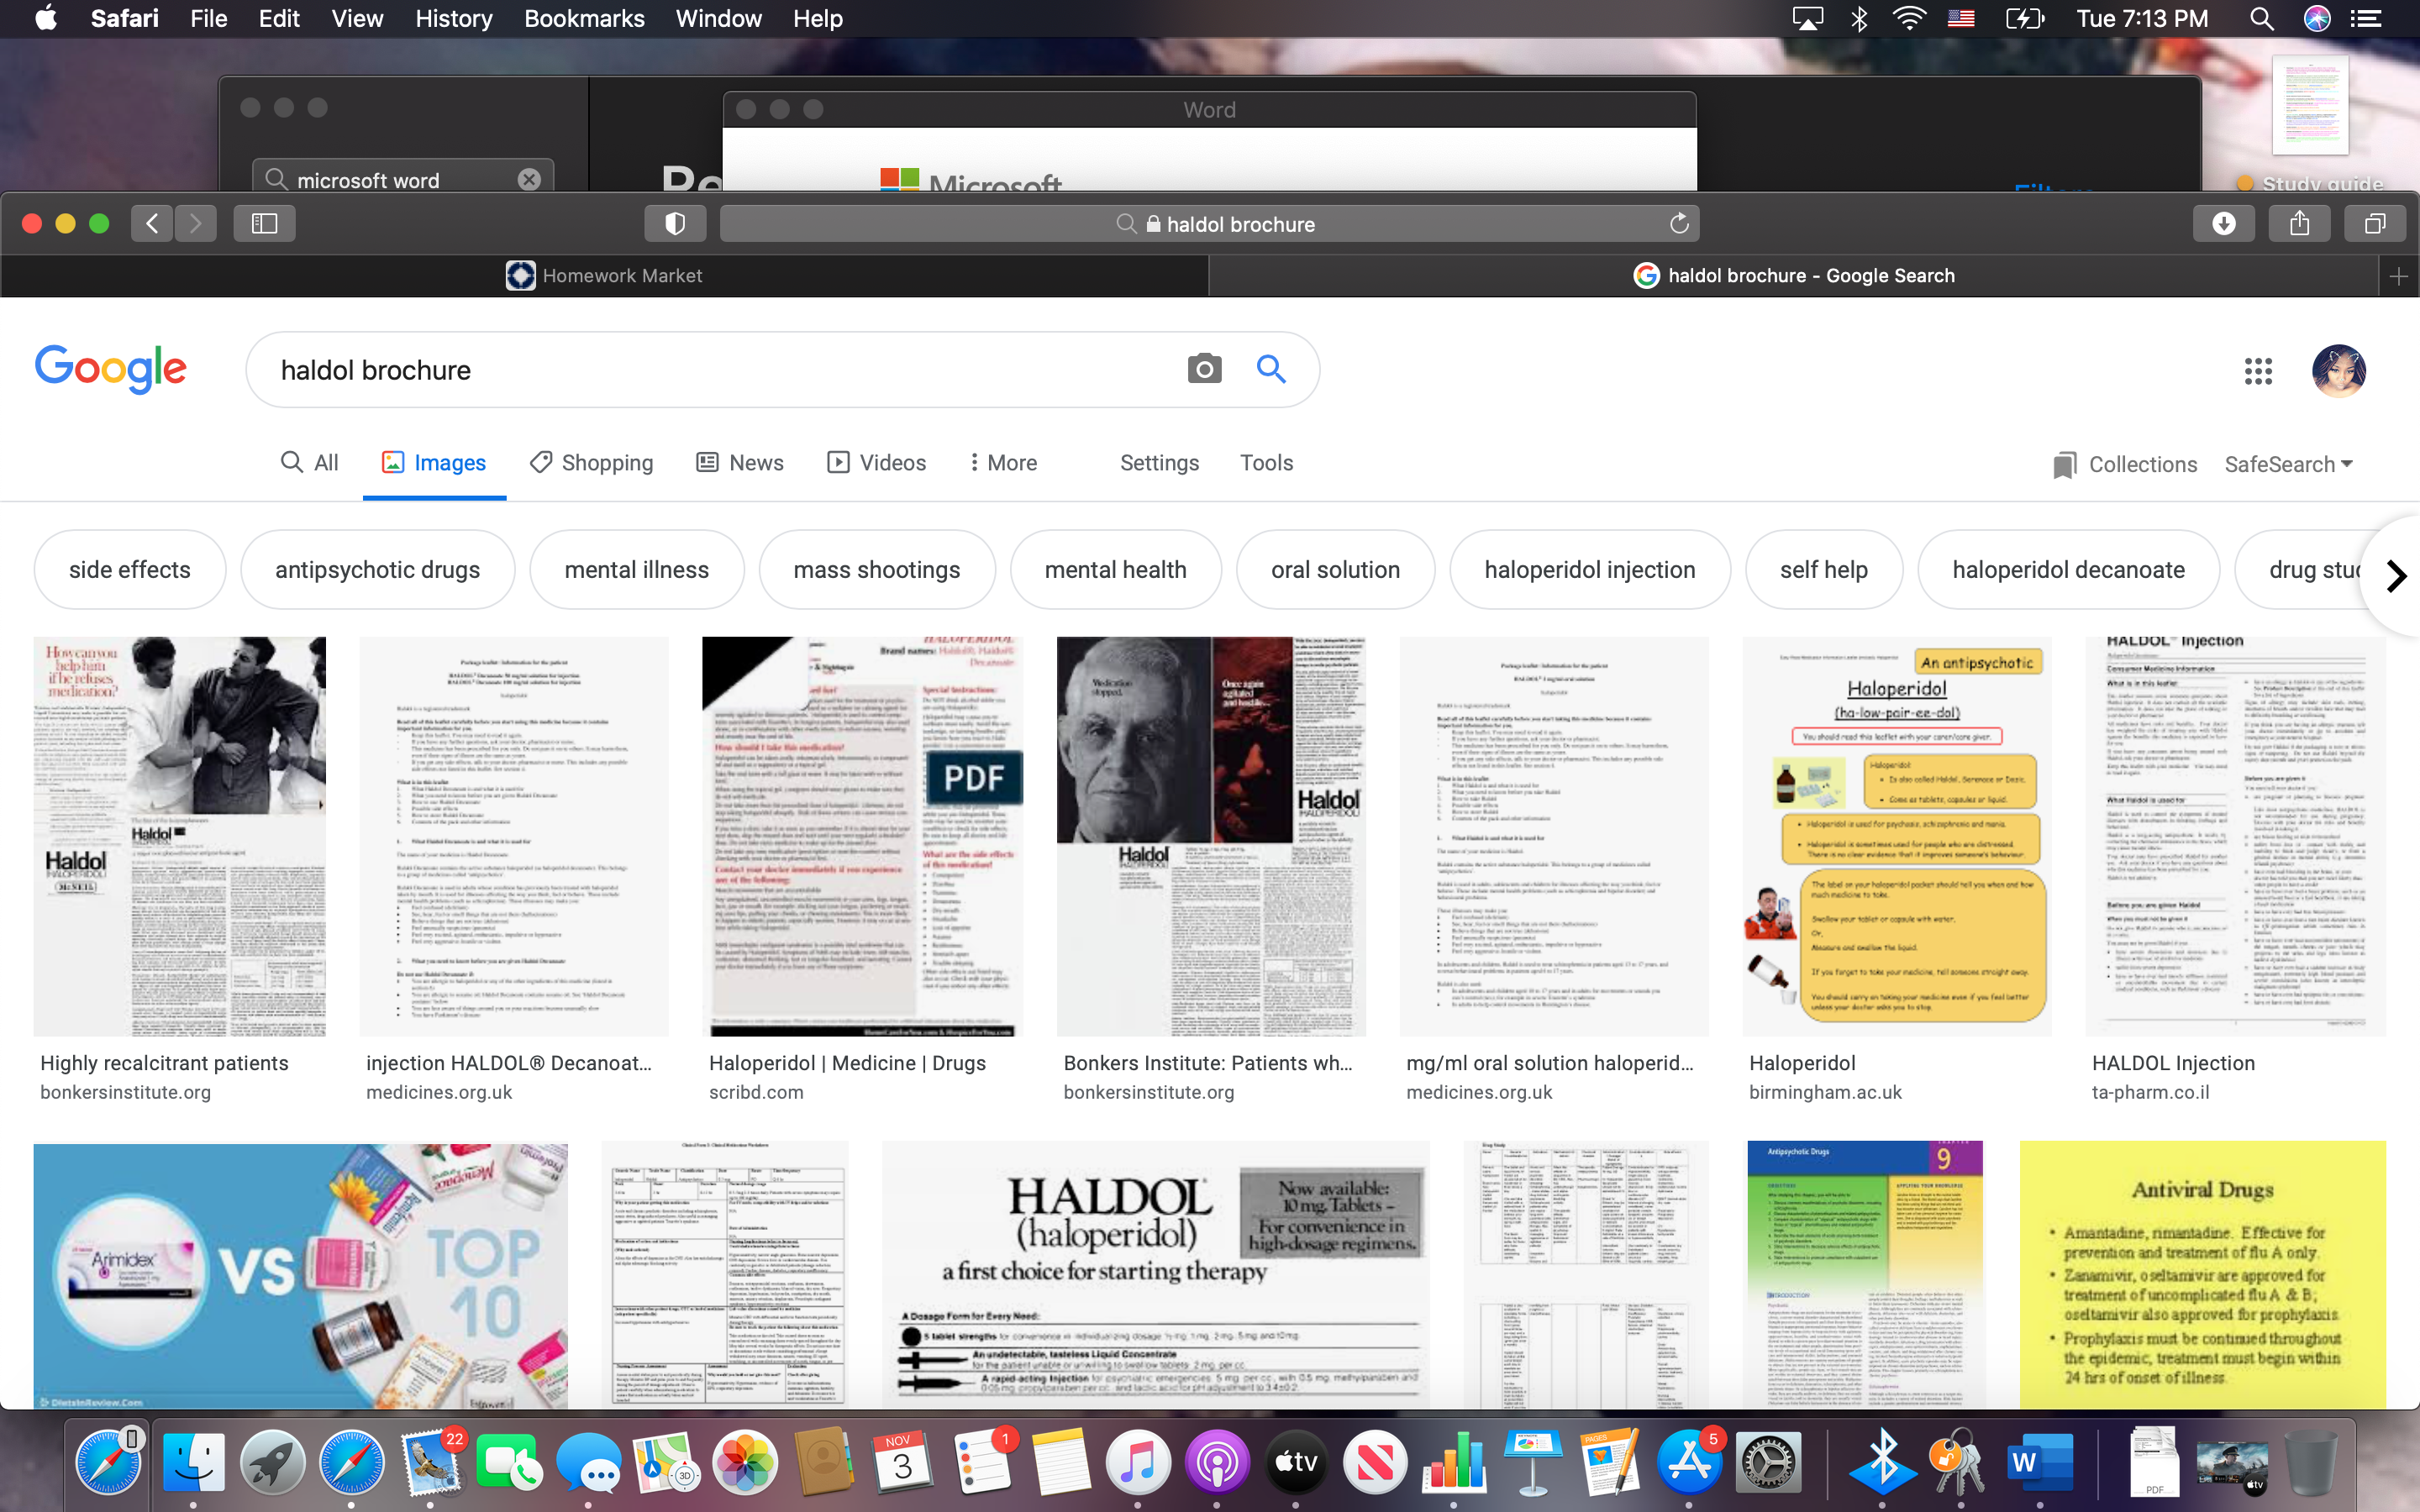Search by image with the camera icon

[x=1204, y=369]
